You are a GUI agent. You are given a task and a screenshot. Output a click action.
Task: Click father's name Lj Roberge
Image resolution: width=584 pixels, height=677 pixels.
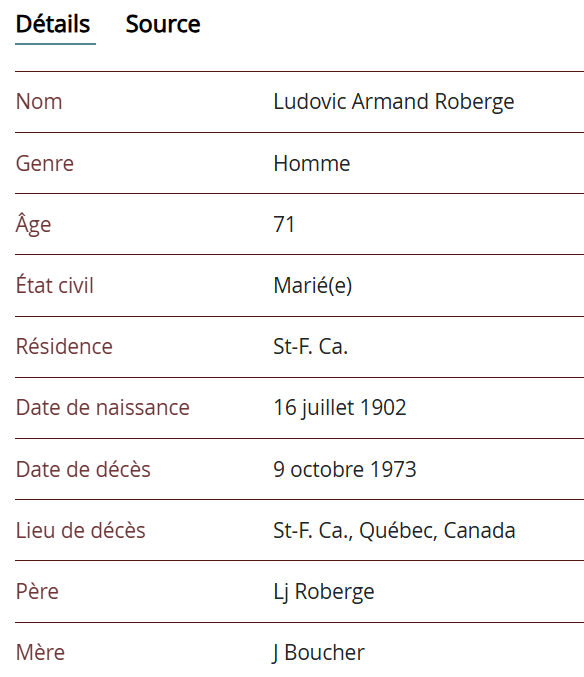pyautogui.click(x=324, y=592)
